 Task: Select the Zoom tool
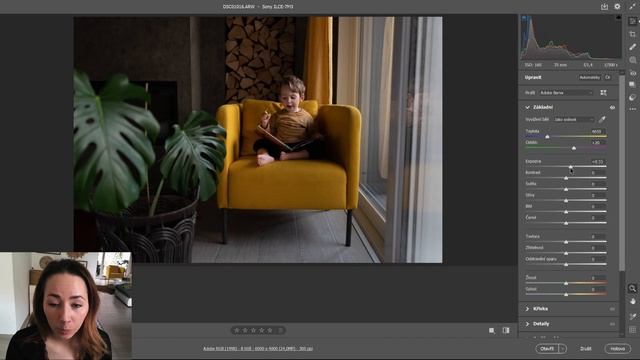tap(633, 288)
